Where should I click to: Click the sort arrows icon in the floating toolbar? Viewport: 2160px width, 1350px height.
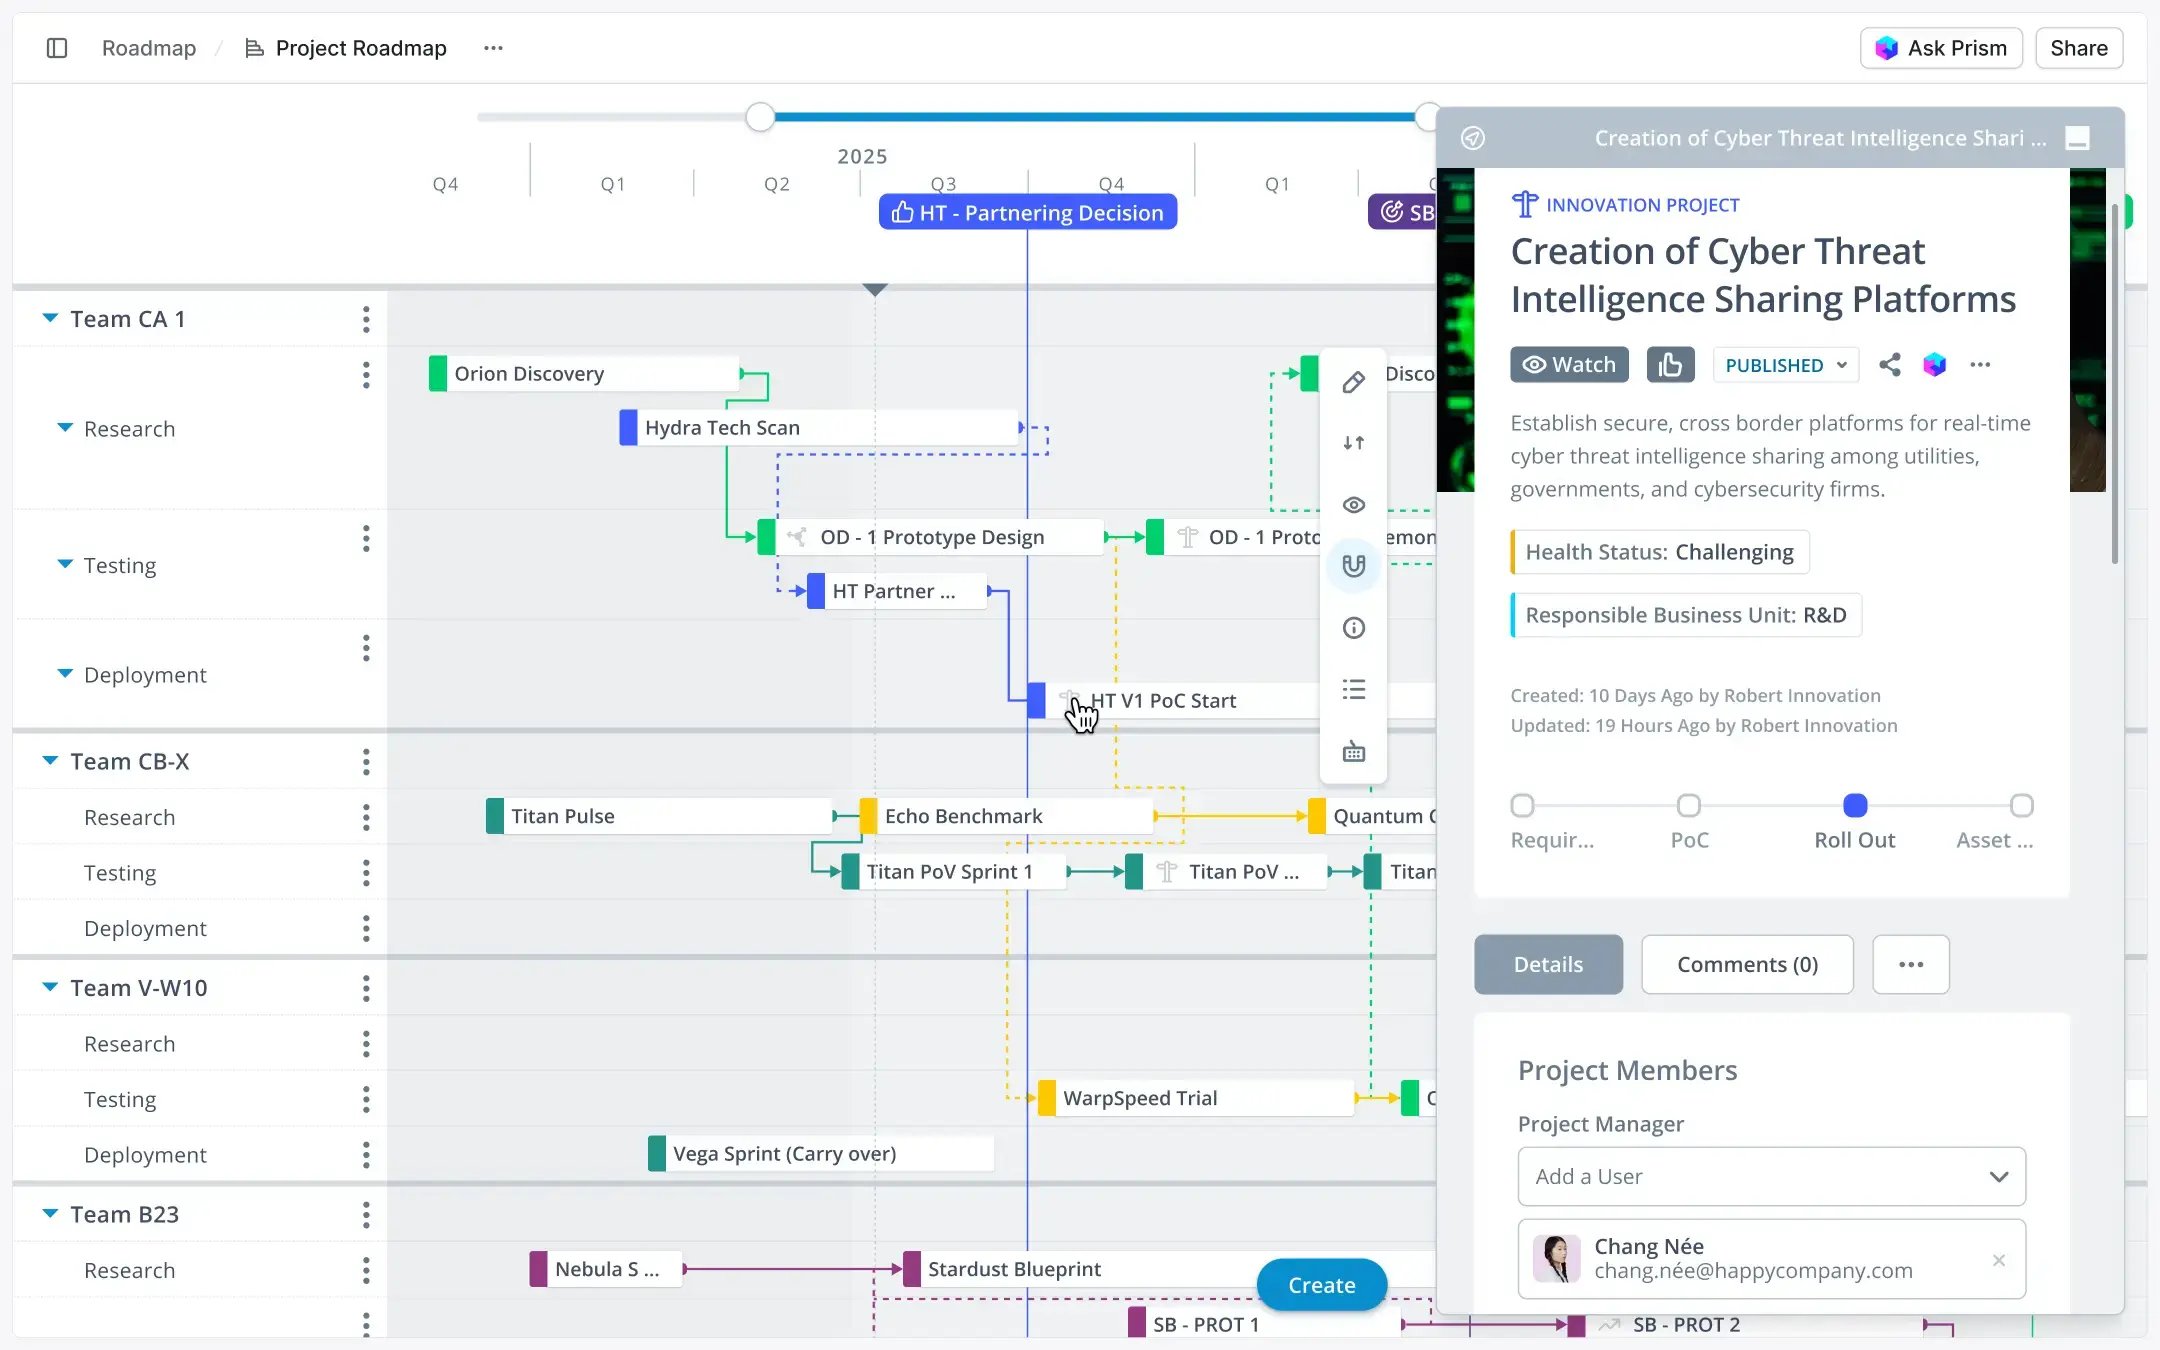(1354, 443)
